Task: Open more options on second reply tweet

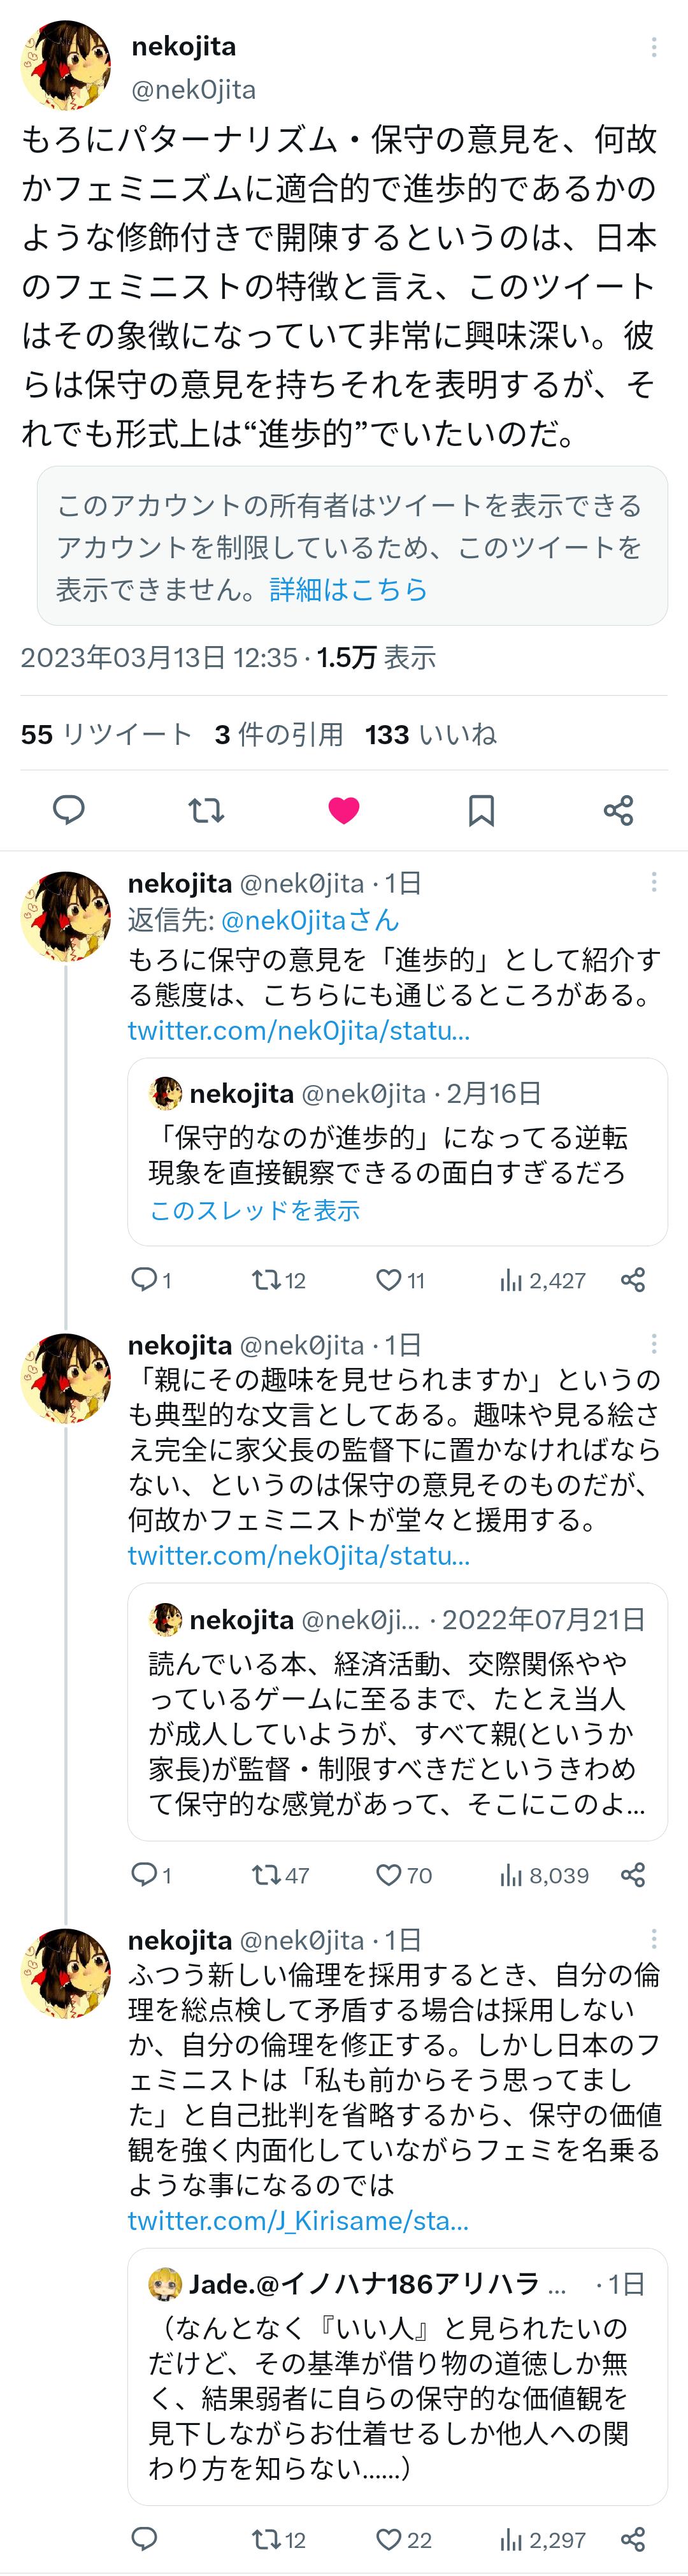Action: (x=653, y=1343)
